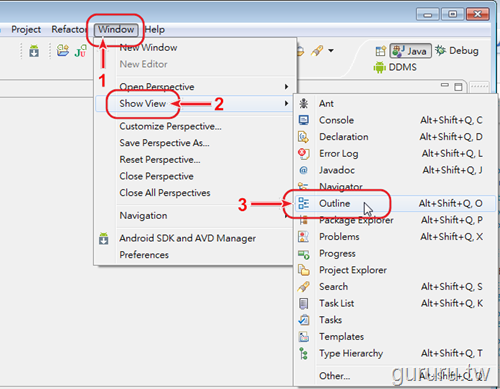Click the window maximize button

pos(452,14)
